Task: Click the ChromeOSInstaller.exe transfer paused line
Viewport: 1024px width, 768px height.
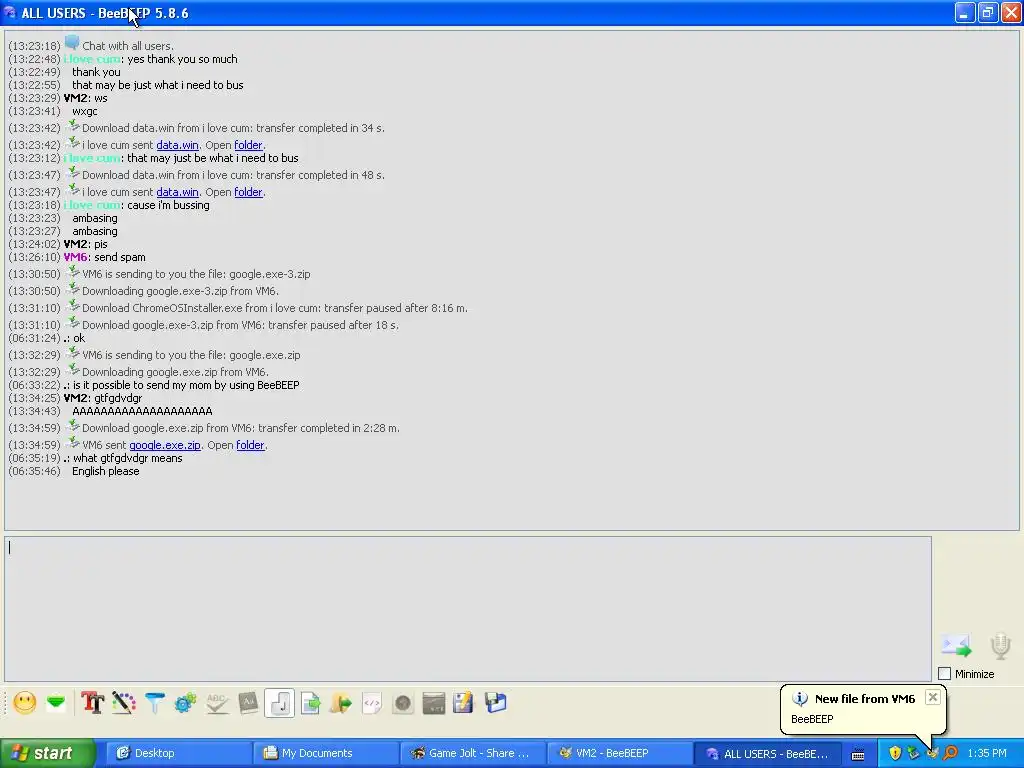Action: [275, 308]
